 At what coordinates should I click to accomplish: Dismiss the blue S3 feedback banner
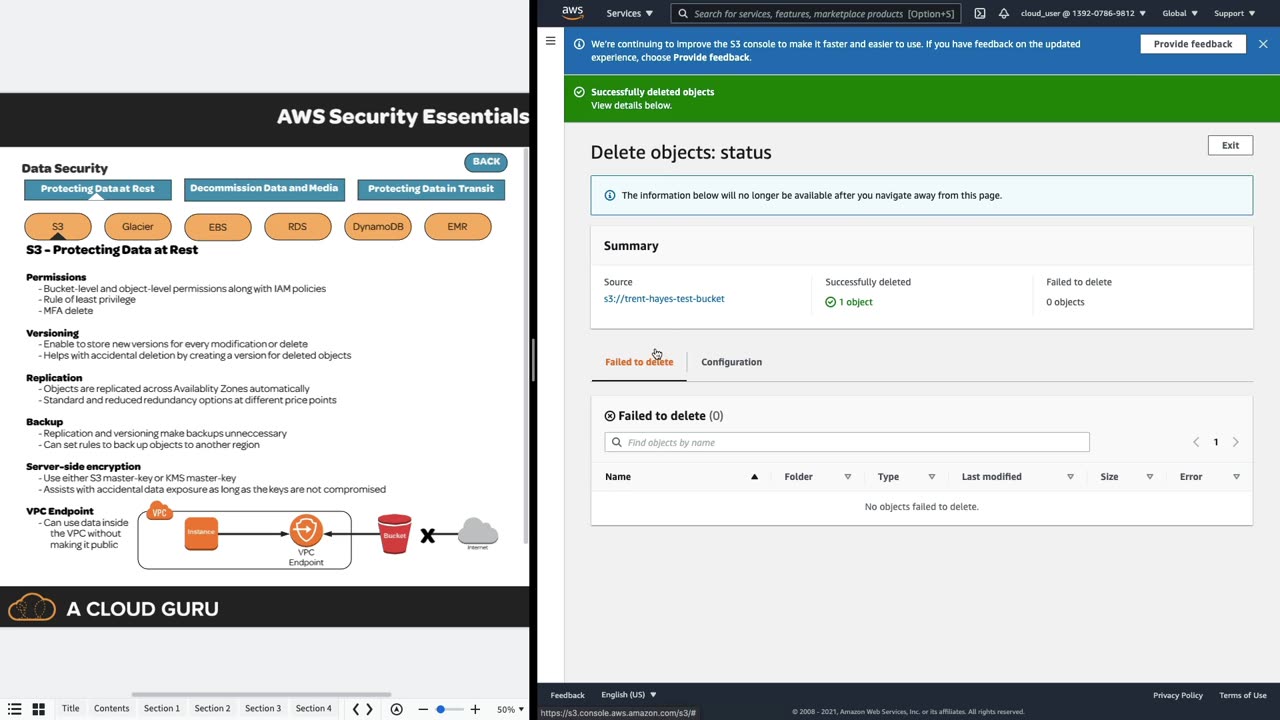click(1263, 44)
